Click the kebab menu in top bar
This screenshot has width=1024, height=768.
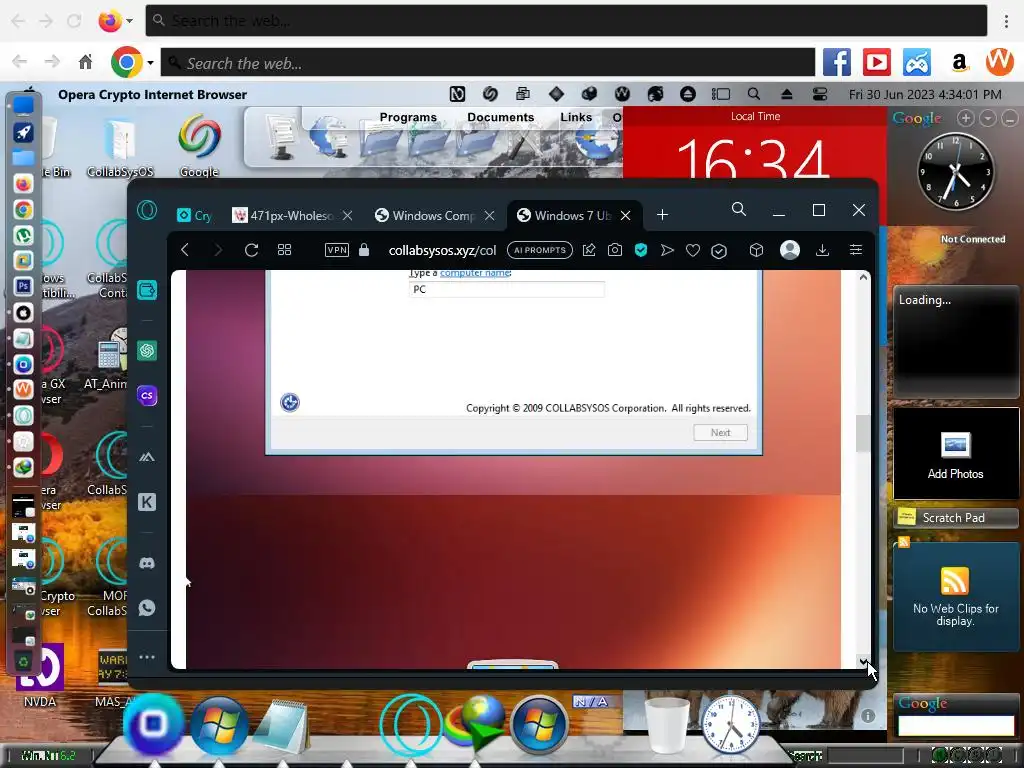pyautogui.click(x=1006, y=21)
